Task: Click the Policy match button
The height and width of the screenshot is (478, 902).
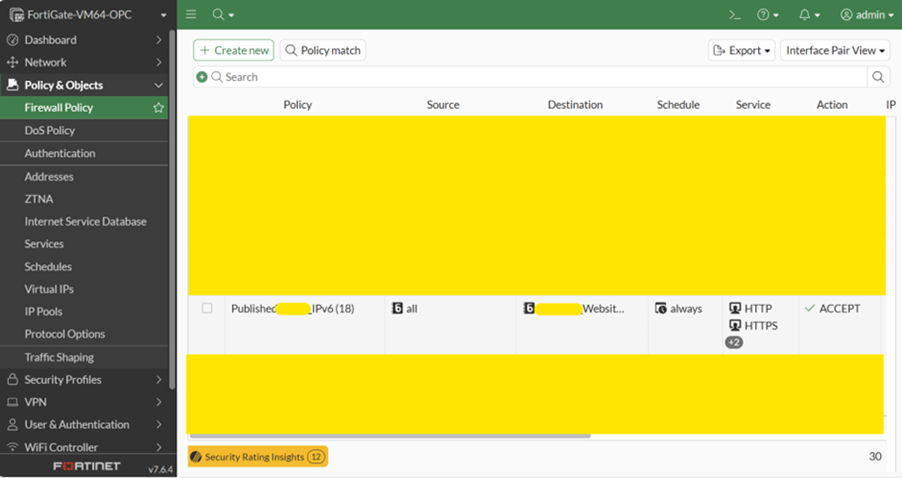Action: (x=323, y=50)
